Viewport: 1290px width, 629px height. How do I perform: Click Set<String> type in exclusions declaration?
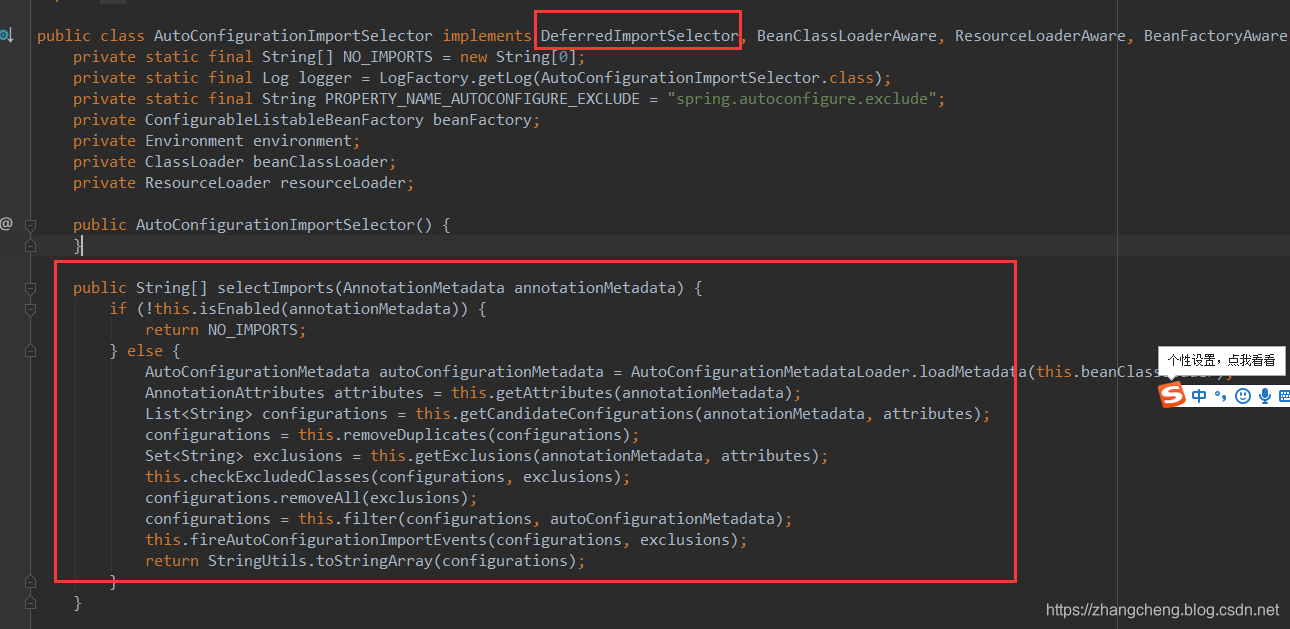tap(194, 455)
